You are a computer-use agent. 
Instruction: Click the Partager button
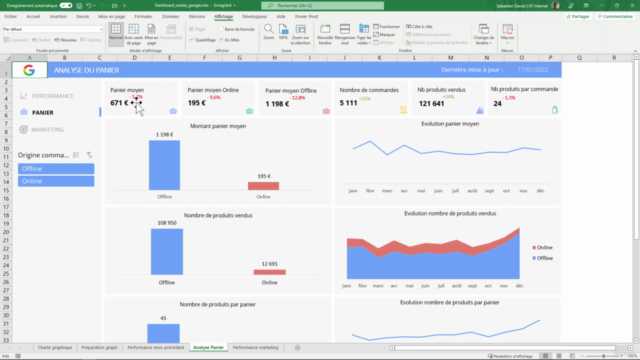[x=578, y=17]
